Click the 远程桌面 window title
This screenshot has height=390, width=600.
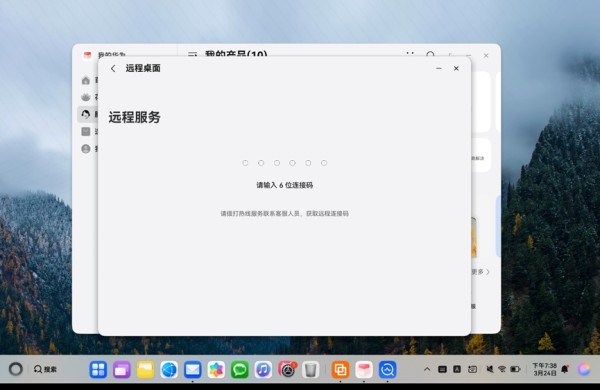click(x=143, y=69)
